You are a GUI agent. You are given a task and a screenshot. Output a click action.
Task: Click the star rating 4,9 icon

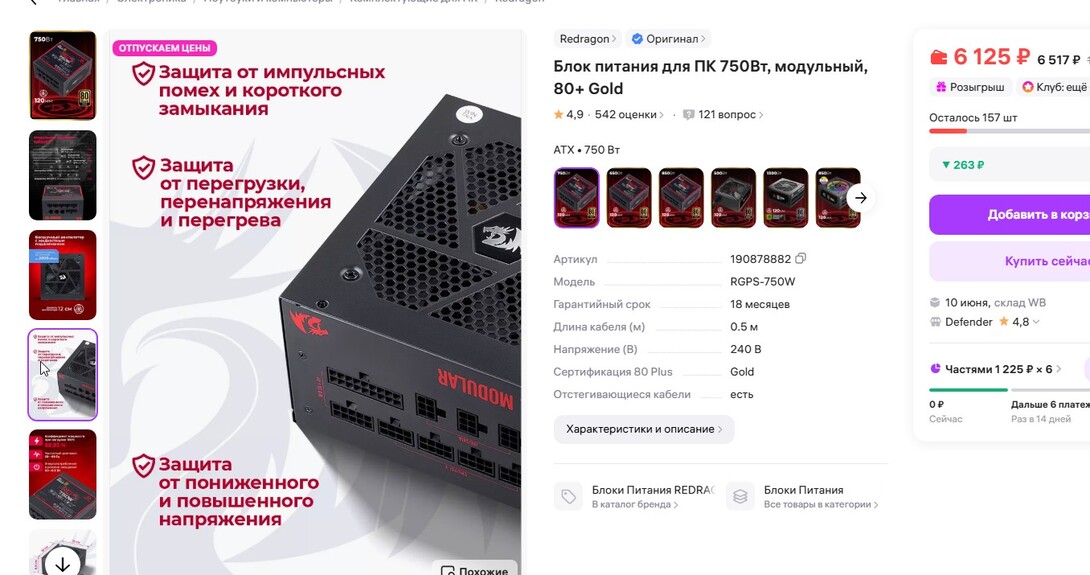pyautogui.click(x=558, y=115)
